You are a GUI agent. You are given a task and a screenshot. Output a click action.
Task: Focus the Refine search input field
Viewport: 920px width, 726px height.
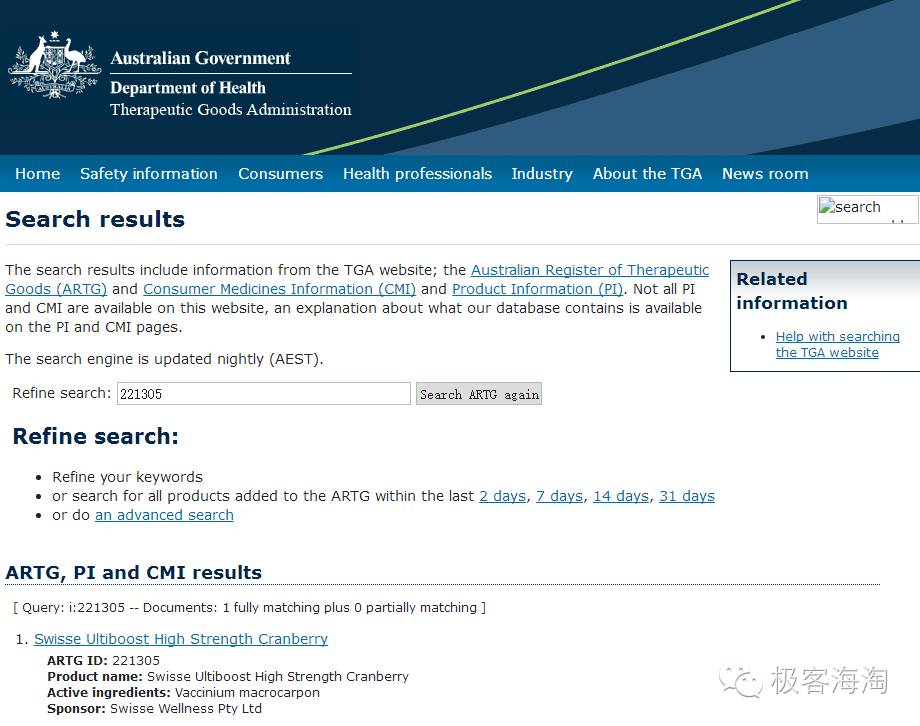263,394
